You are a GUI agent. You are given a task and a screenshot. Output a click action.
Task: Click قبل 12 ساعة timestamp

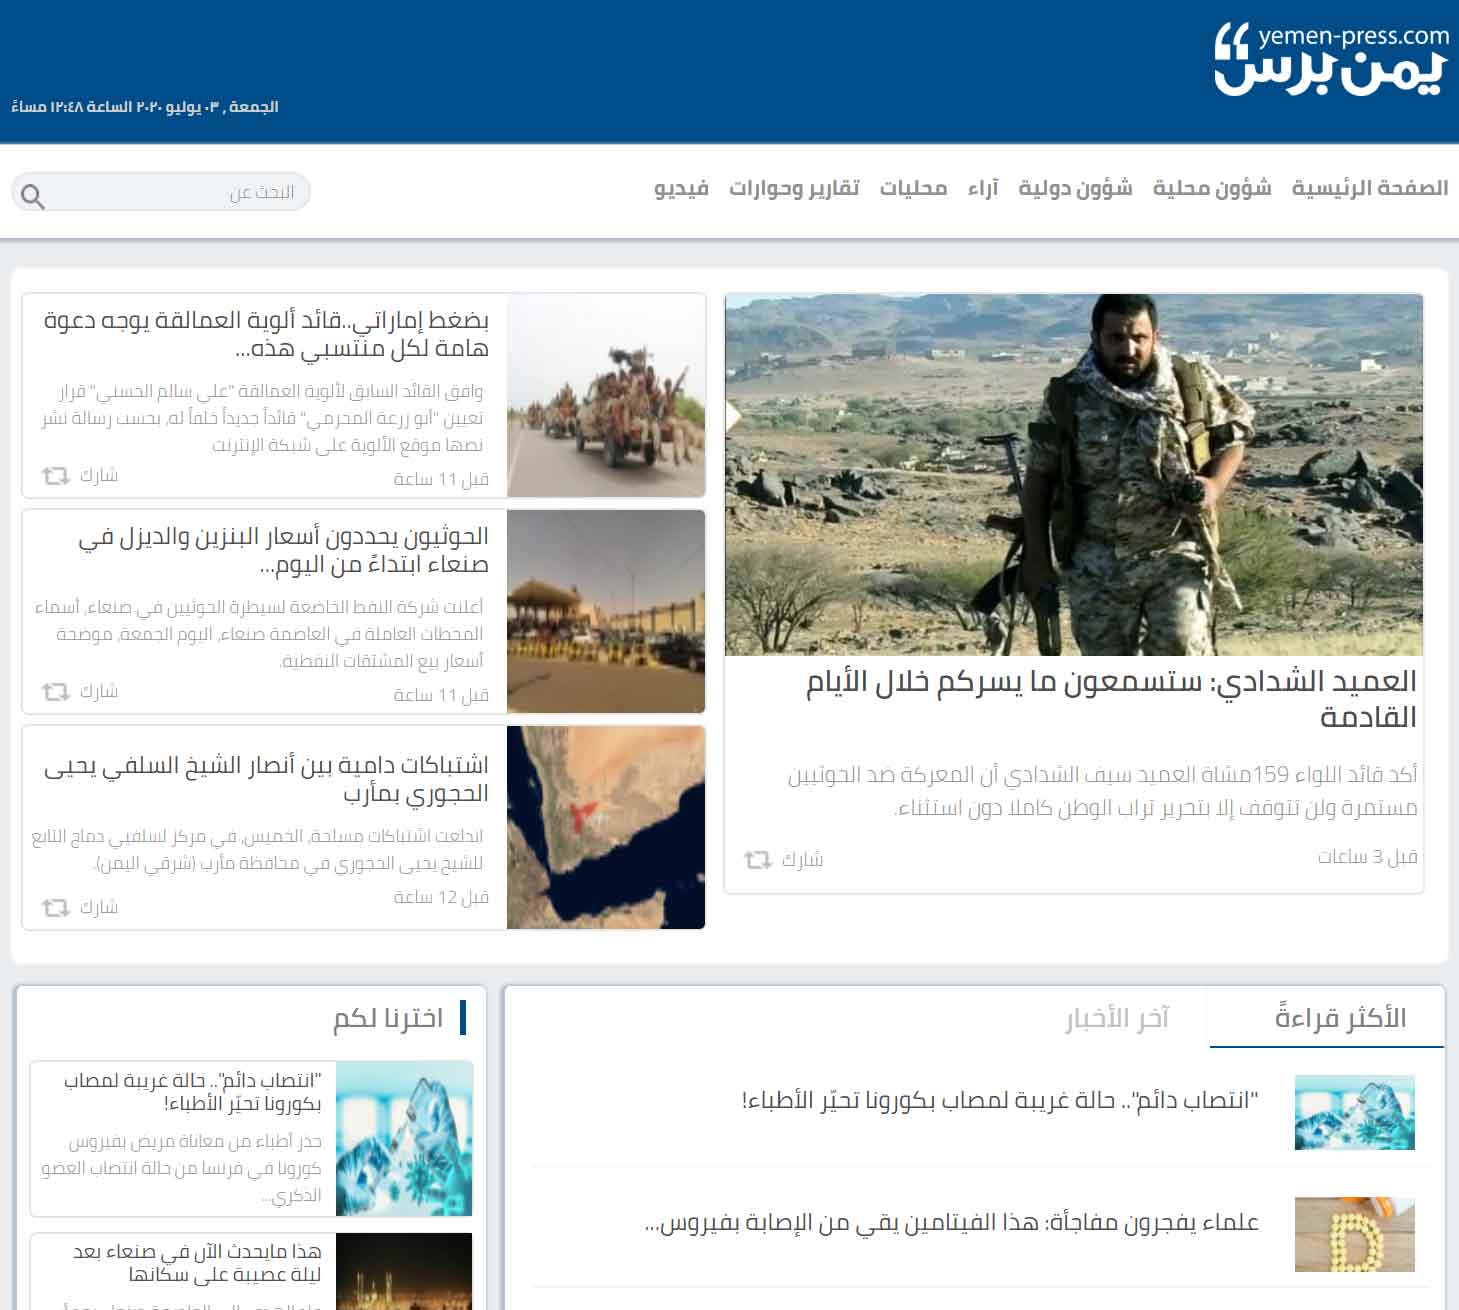point(441,898)
